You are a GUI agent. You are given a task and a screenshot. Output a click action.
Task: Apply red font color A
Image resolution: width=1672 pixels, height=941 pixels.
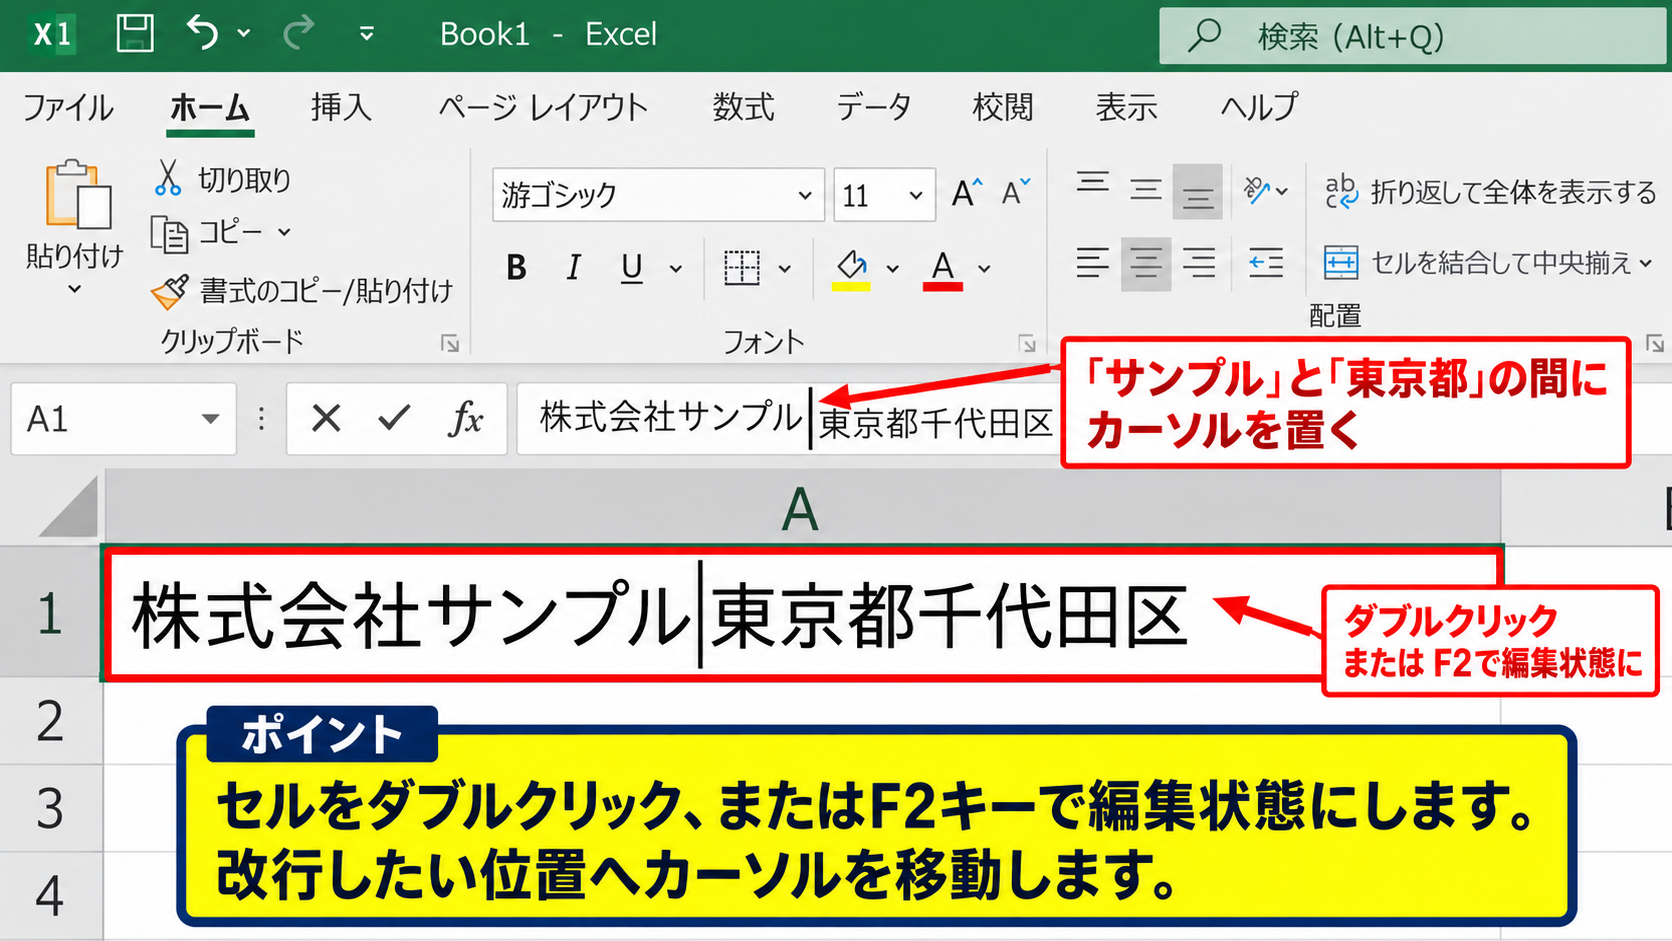click(x=942, y=270)
